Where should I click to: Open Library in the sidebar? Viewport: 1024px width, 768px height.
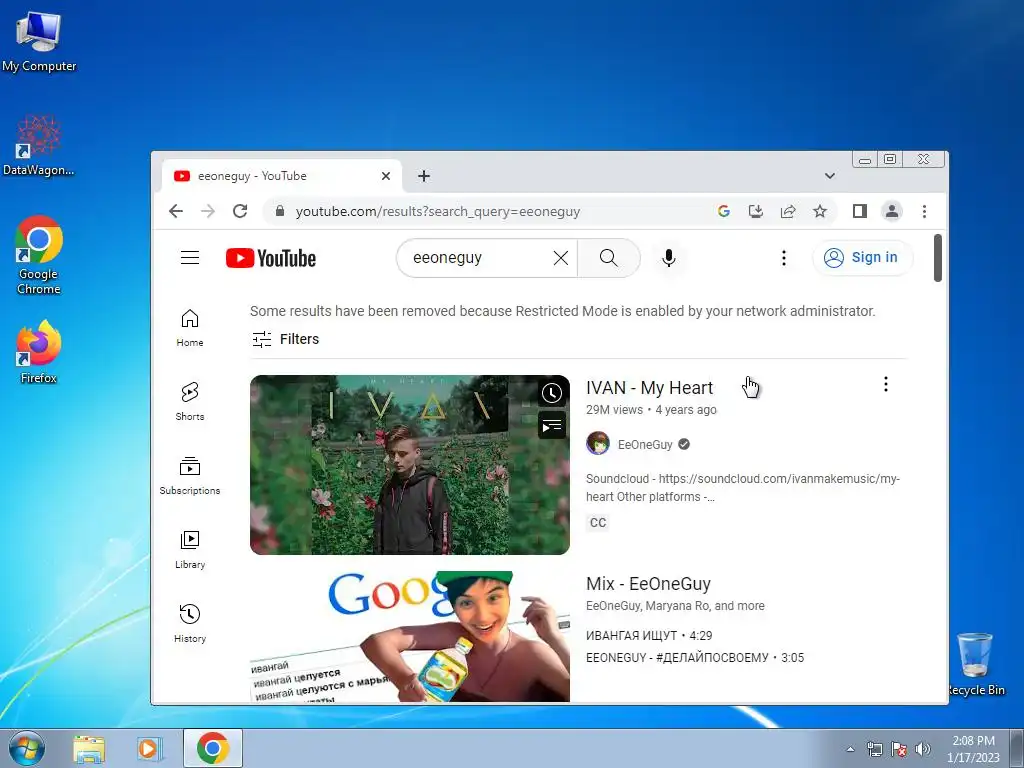pos(190,550)
